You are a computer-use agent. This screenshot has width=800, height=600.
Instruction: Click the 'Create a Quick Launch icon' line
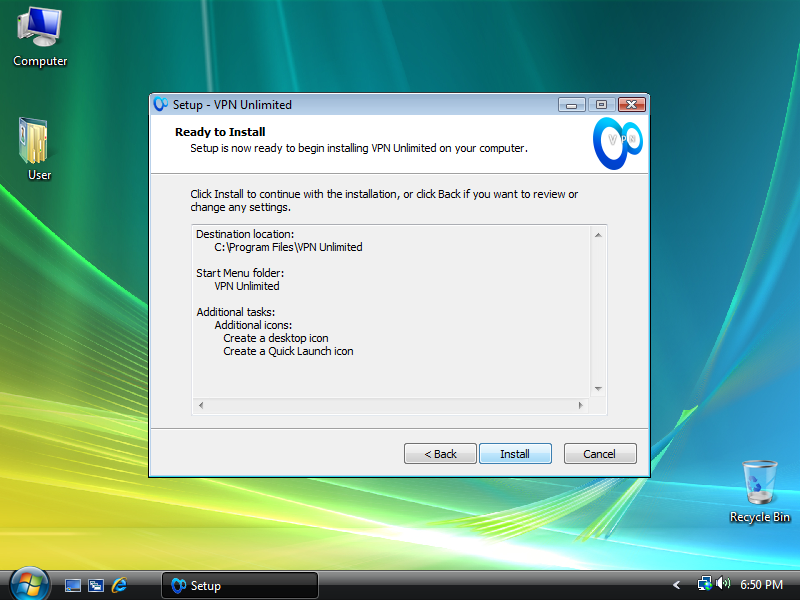point(288,352)
